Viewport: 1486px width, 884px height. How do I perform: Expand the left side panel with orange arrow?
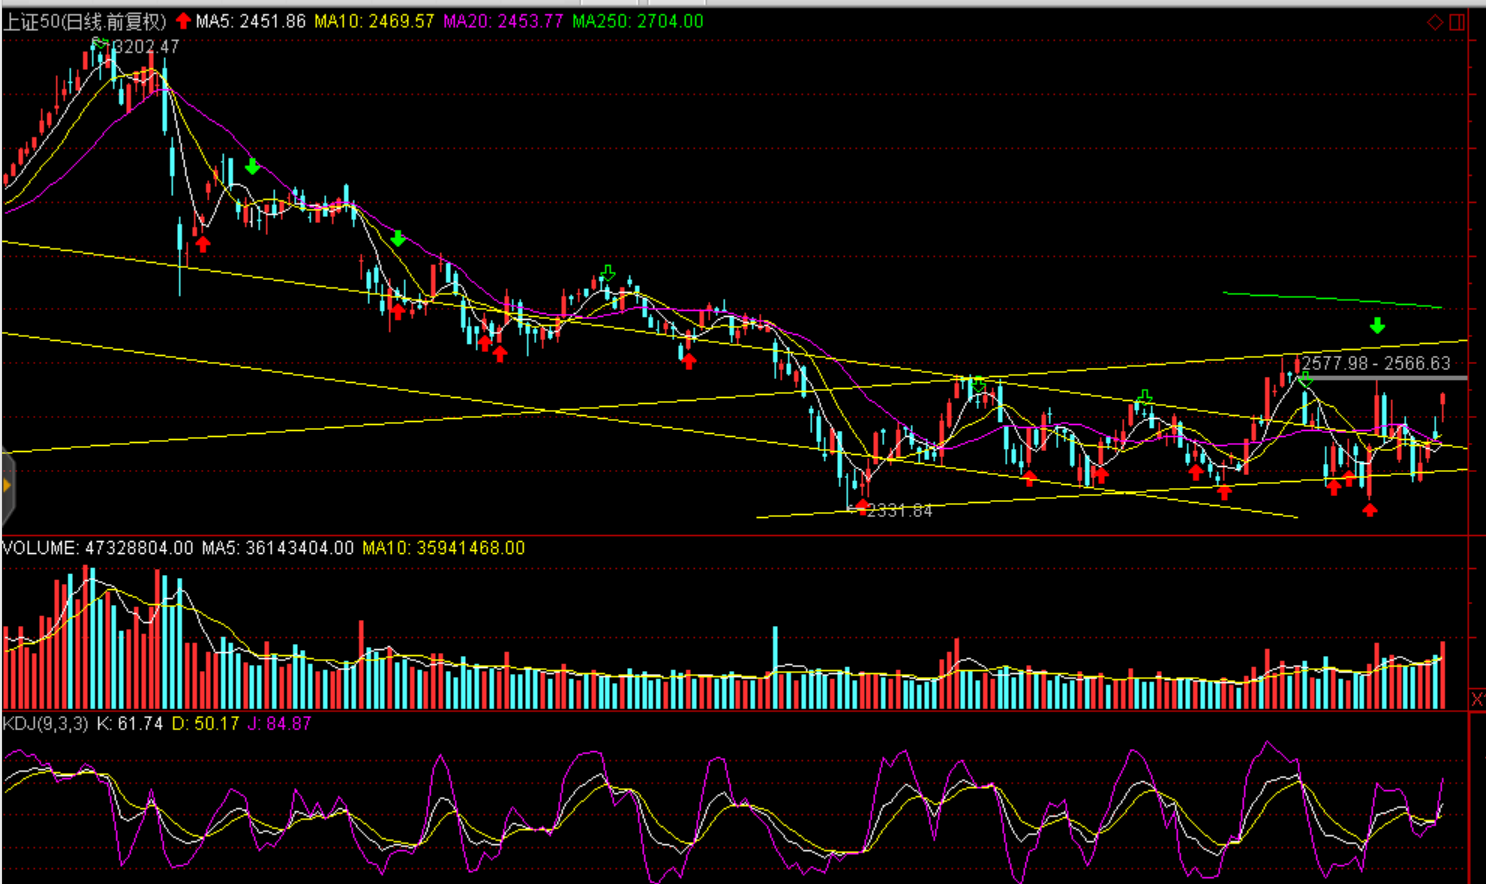(x=7, y=486)
